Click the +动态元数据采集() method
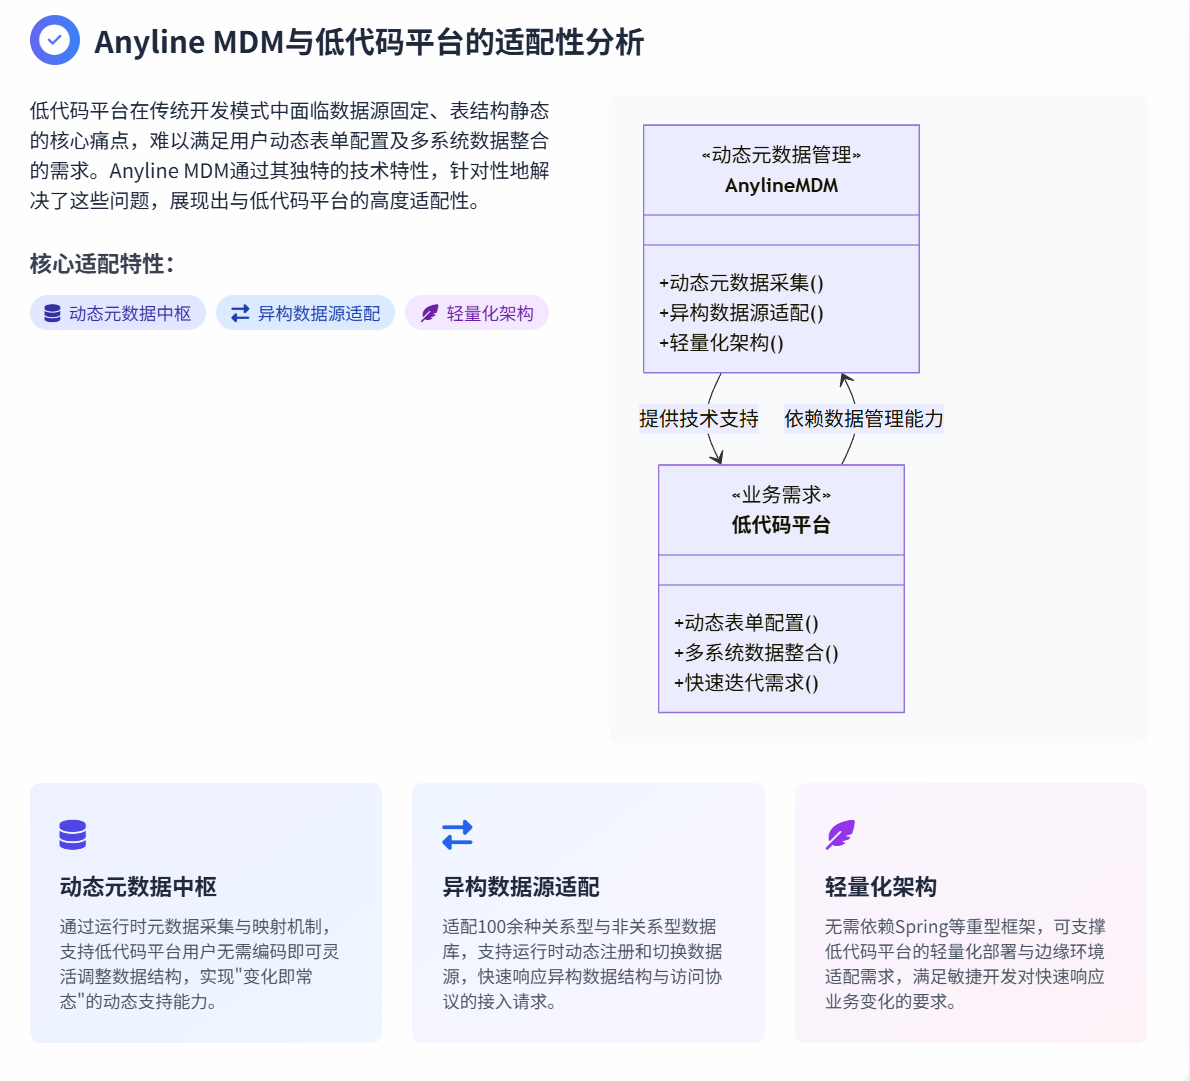 coord(741,283)
